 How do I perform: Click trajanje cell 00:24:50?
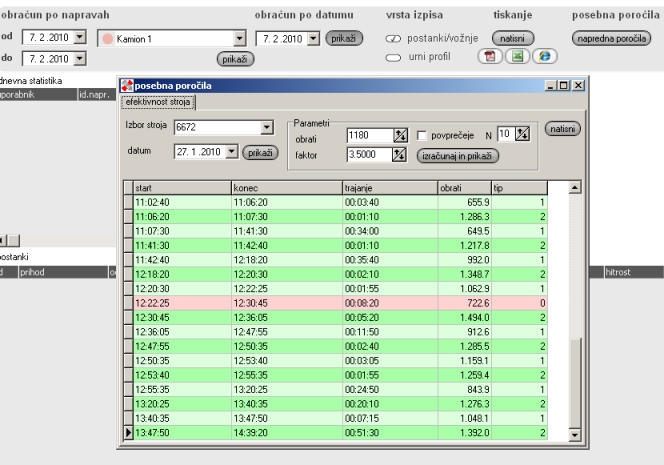click(390, 390)
